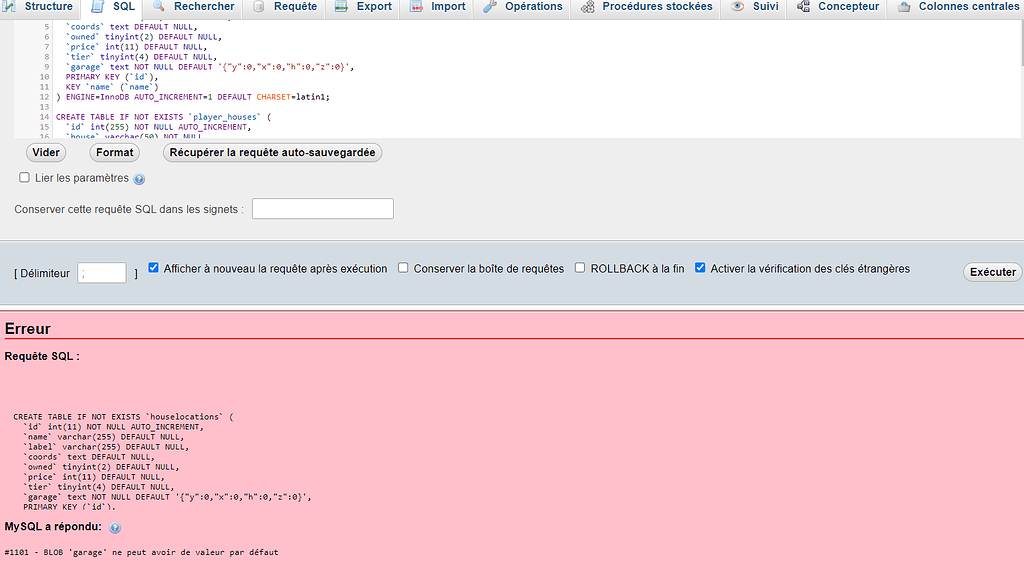The image size is (1024, 563).
Task: Click the Format button
Action: [x=114, y=152]
